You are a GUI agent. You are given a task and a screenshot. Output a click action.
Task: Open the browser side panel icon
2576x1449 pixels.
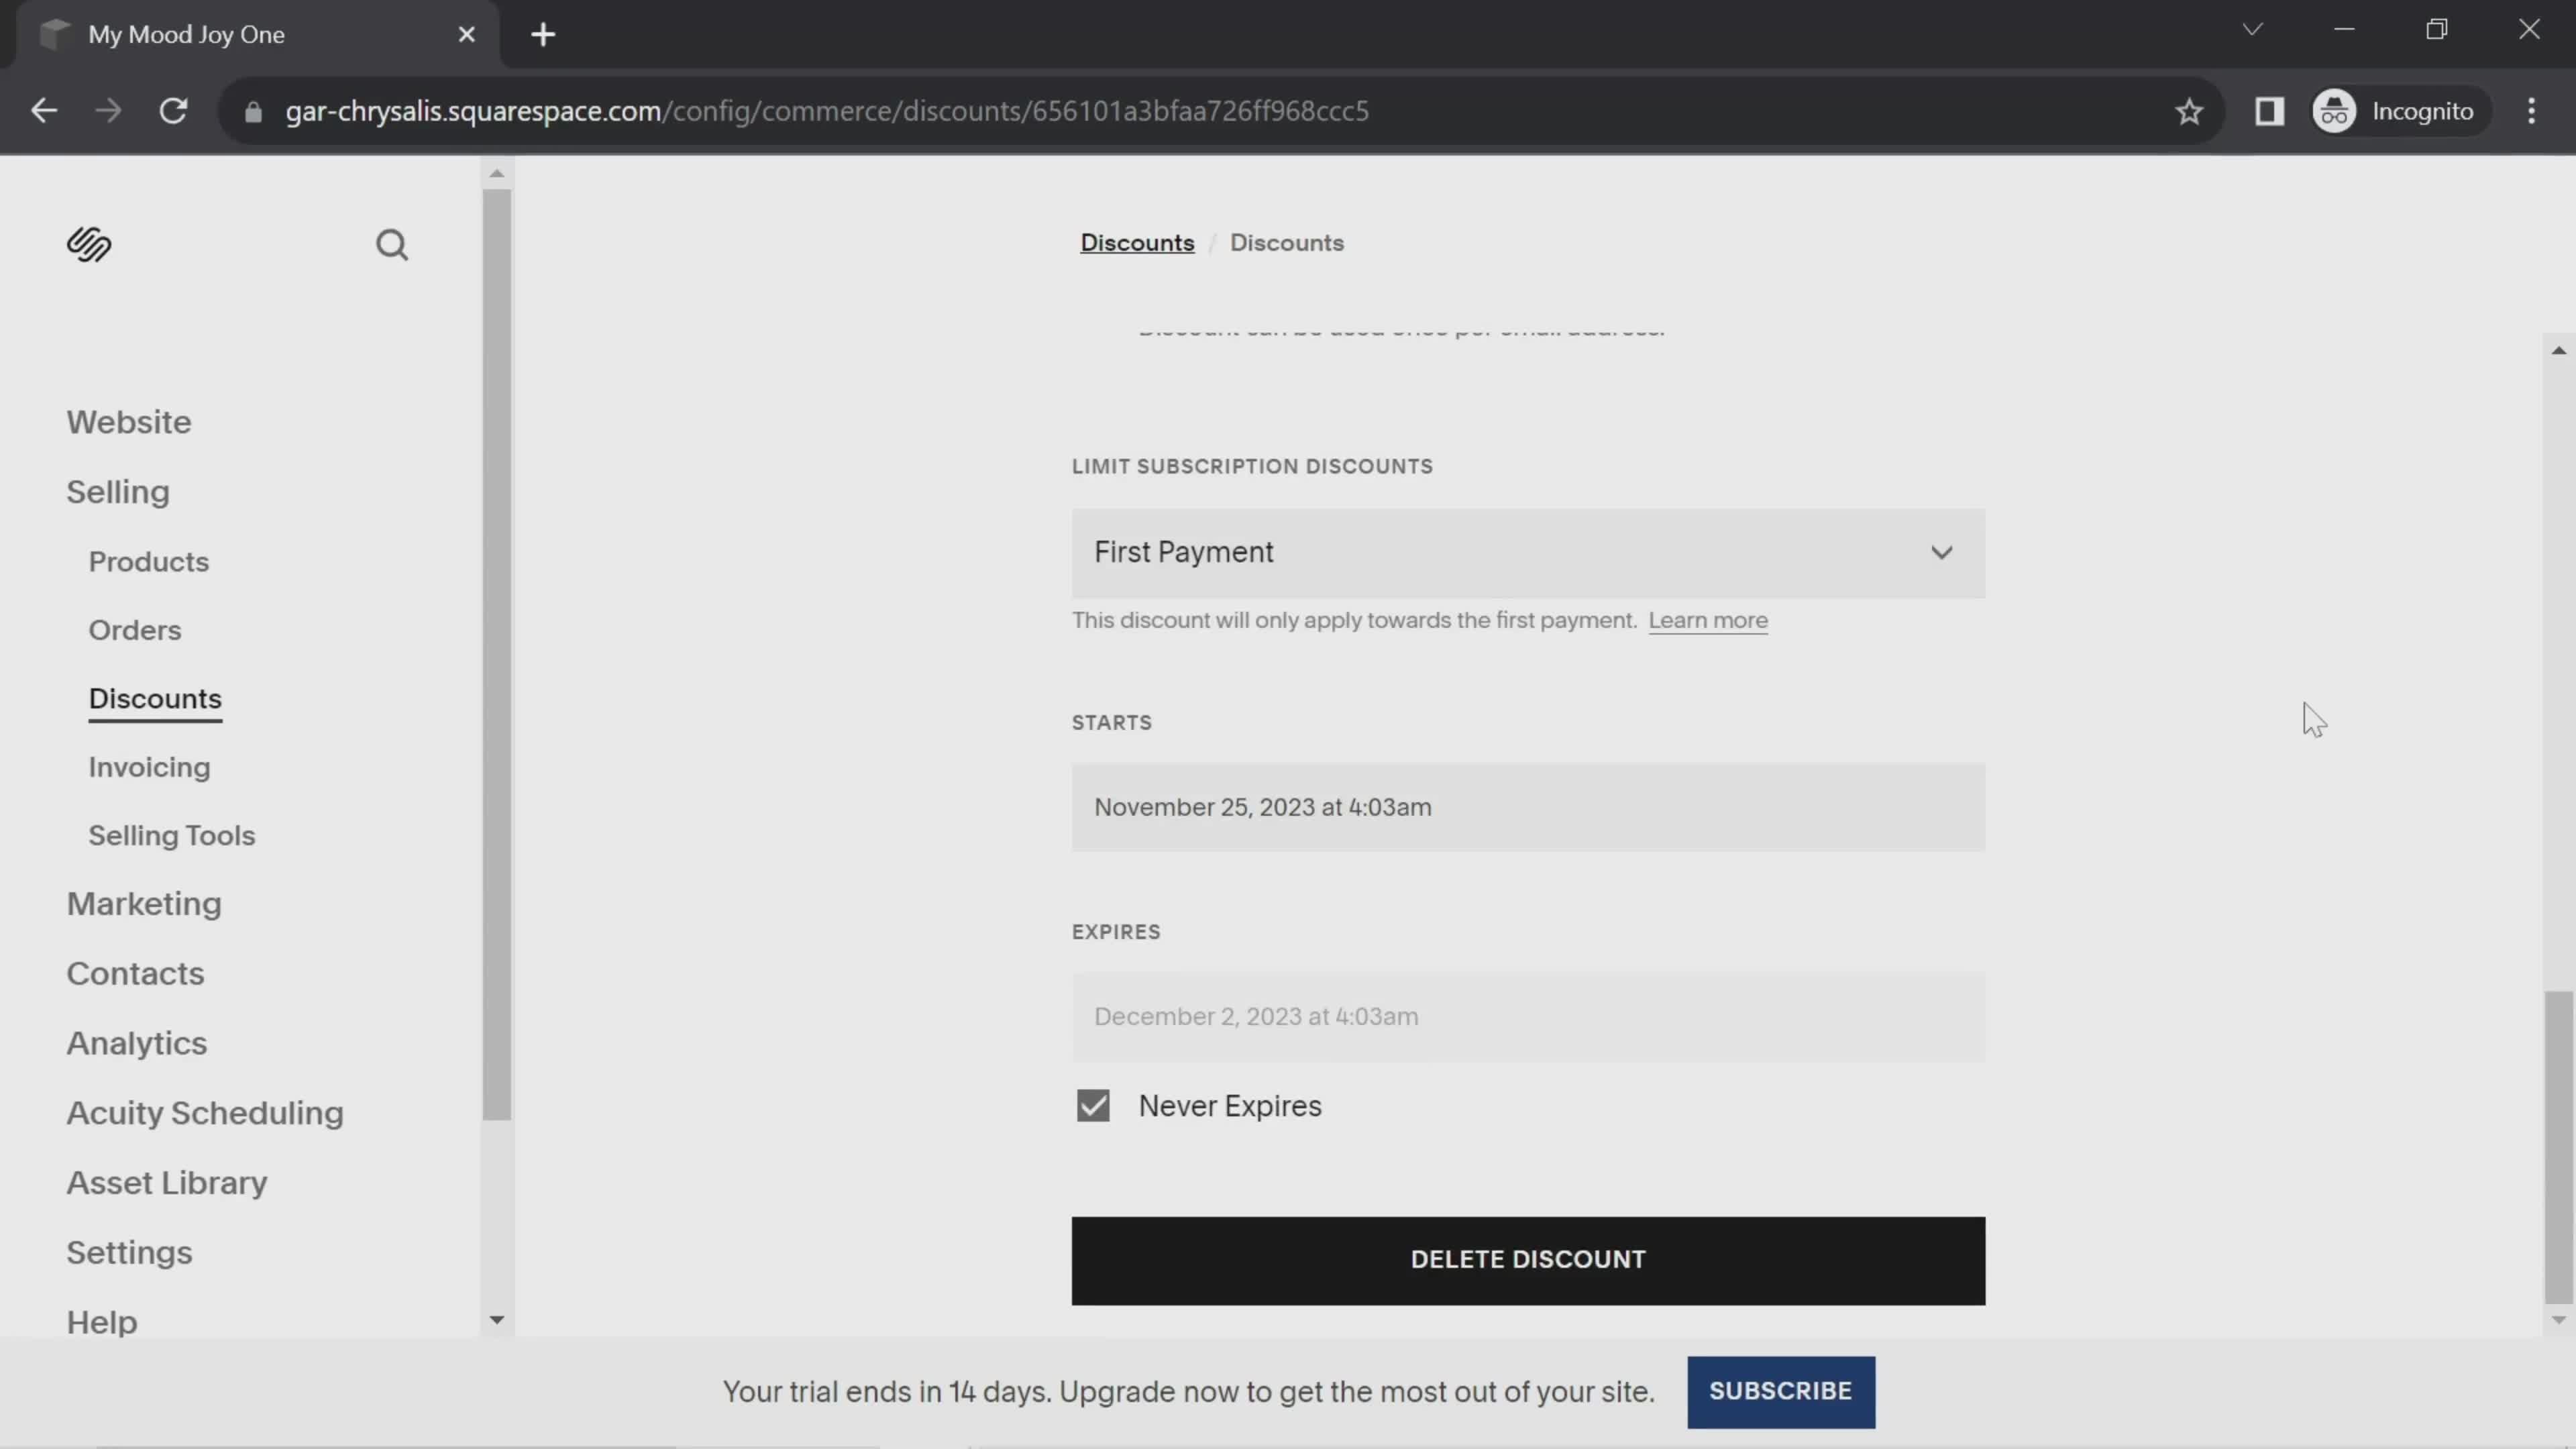pos(2269,111)
